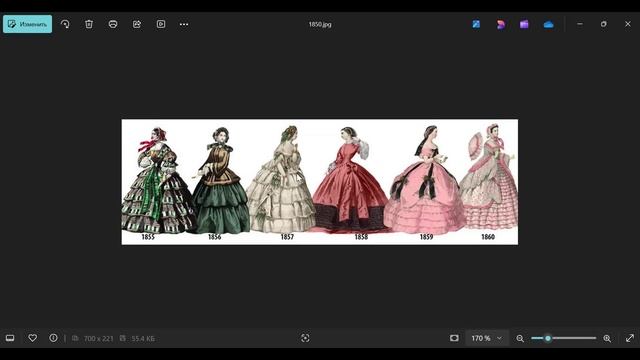Click the file size 55.4 КБ

click(143, 338)
